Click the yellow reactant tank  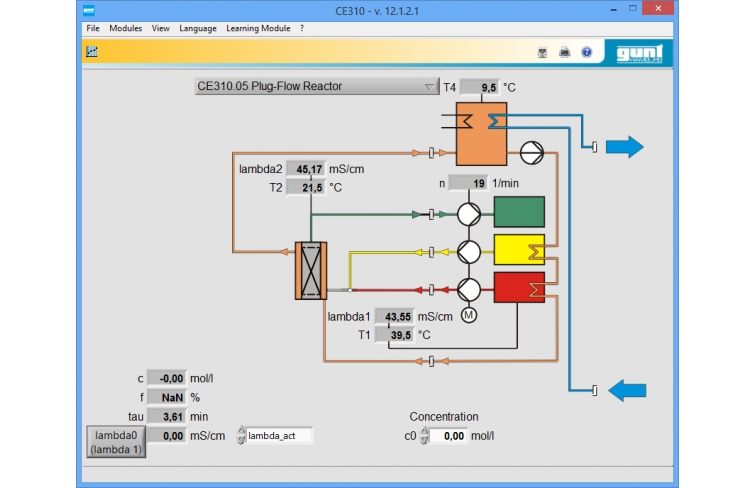(x=519, y=250)
